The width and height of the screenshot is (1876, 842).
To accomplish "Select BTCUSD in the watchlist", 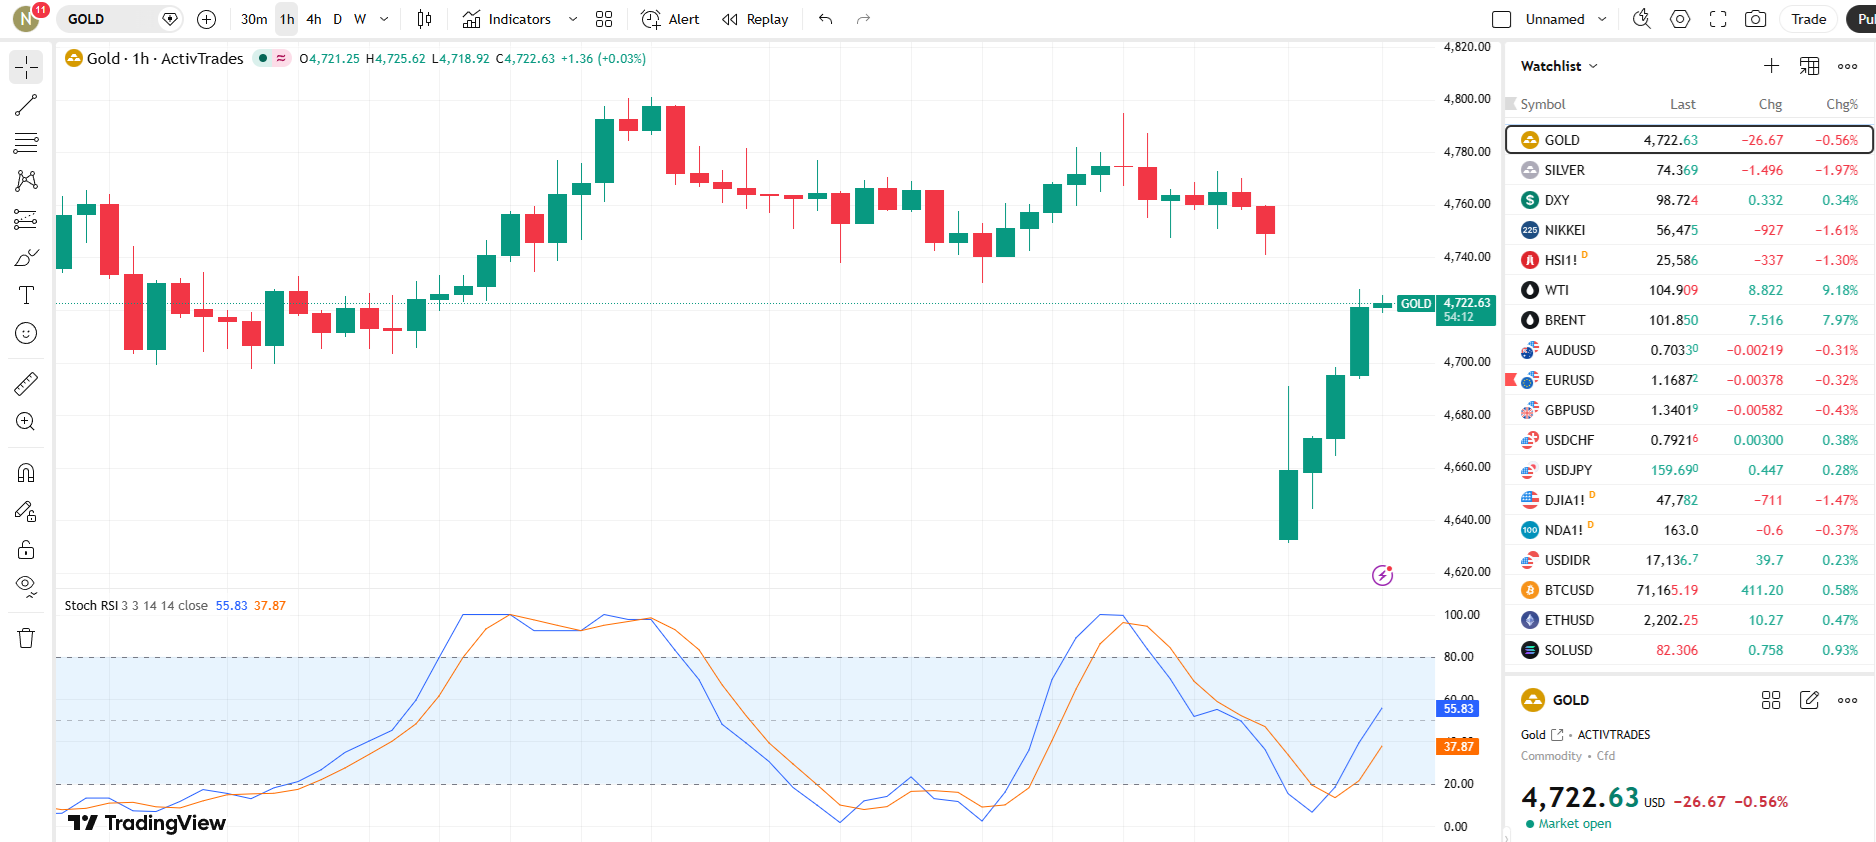I will (1568, 590).
